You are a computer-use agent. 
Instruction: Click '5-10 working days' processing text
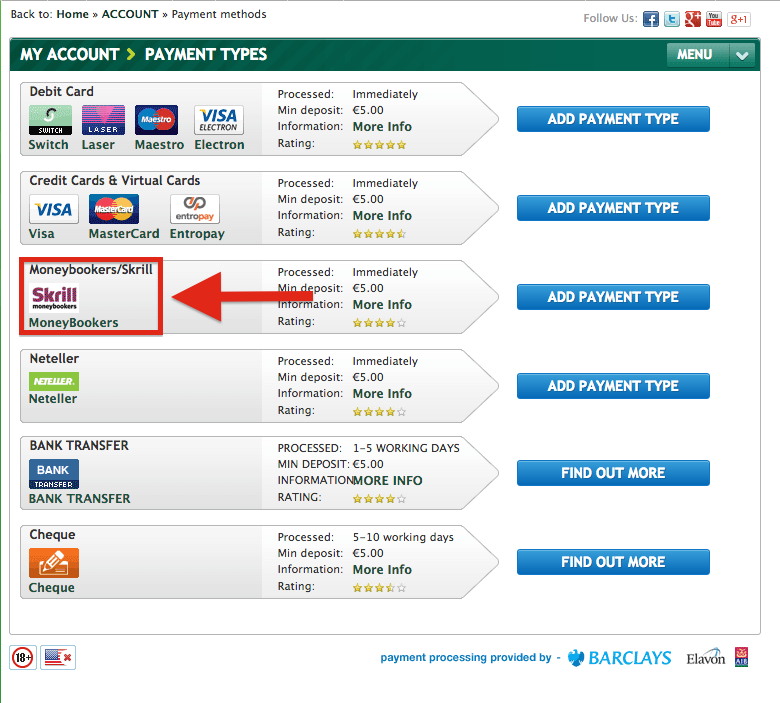tap(403, 537)
